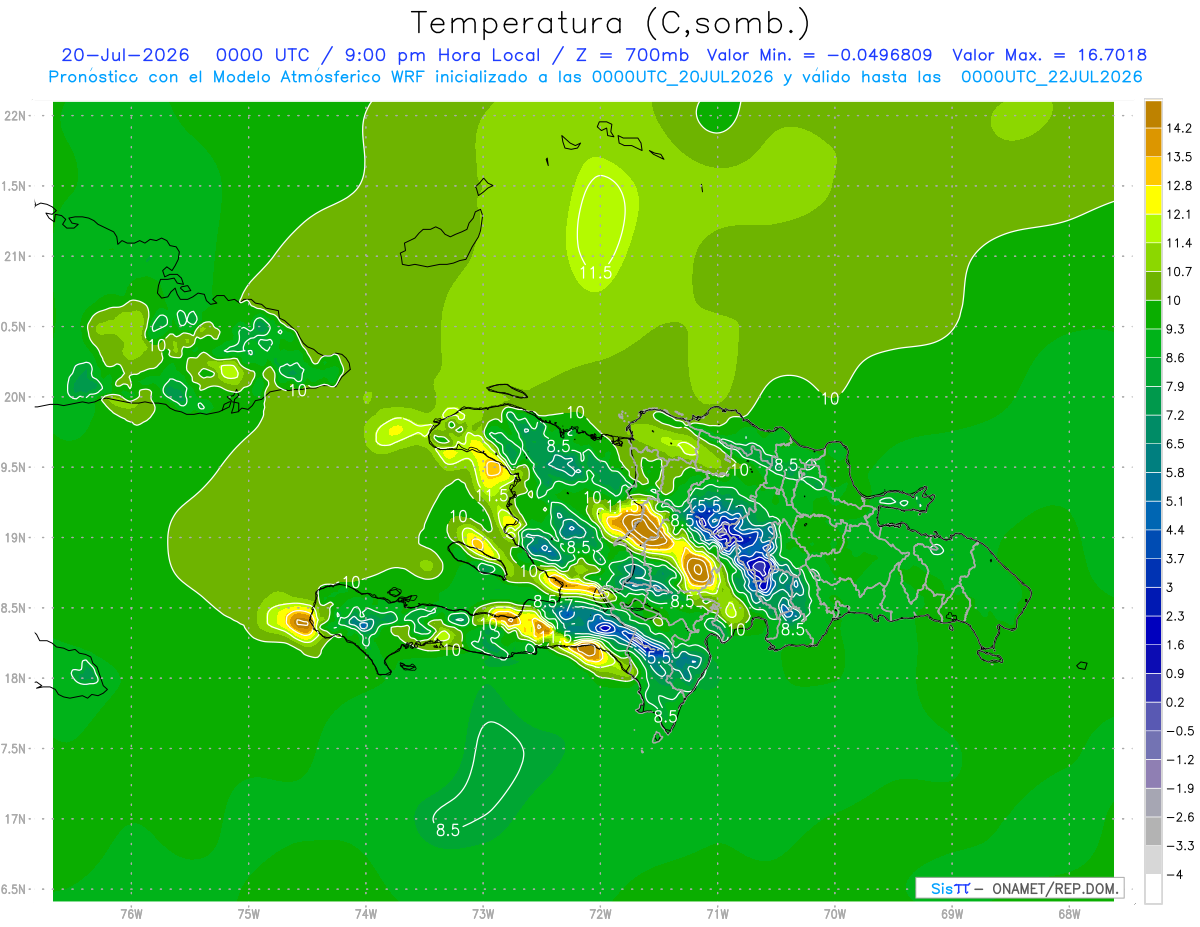Click the 6.5N latitude axis label
The width and height of the screenshot is (1200, 927).
click(14, 890)
